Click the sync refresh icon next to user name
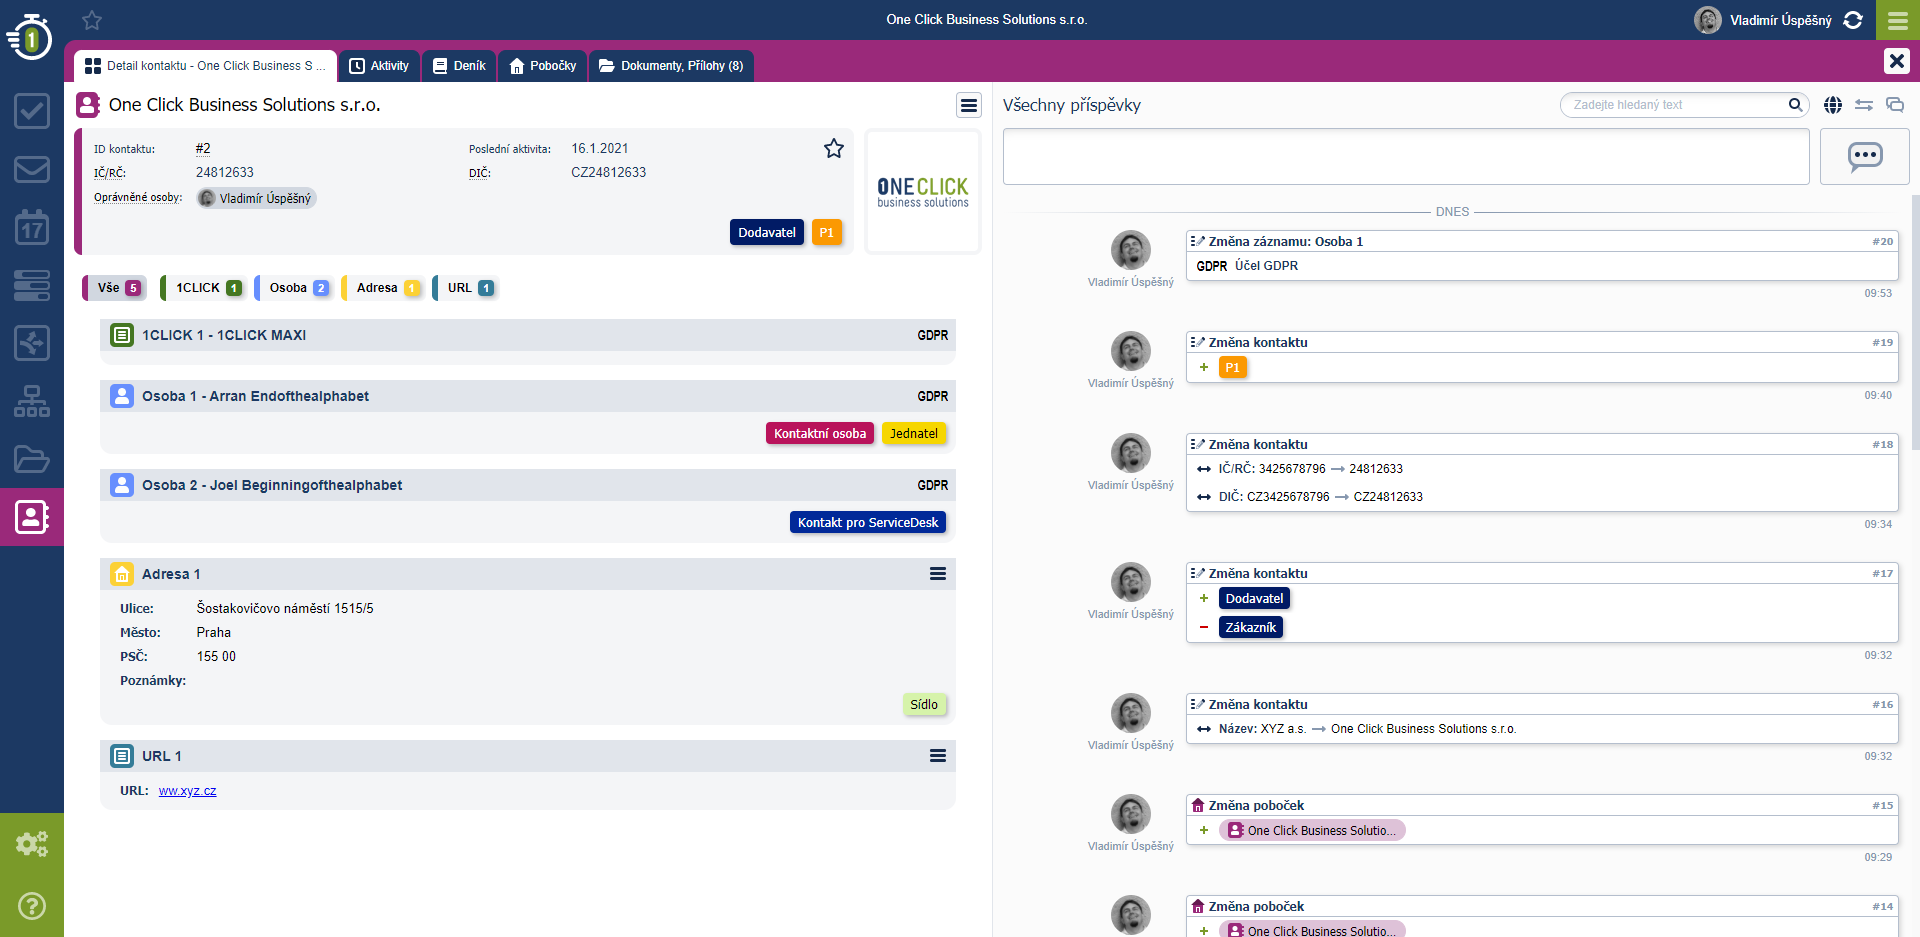Image resolution: width=1920 pixels, height=937 pixels. coord(1853,20)
